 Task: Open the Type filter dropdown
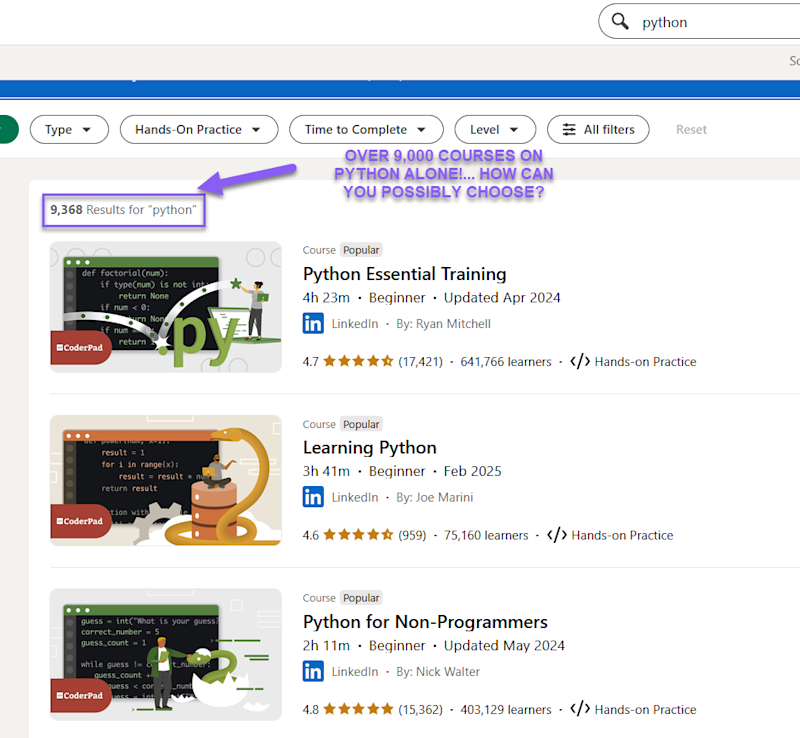[x=69, y=130]
